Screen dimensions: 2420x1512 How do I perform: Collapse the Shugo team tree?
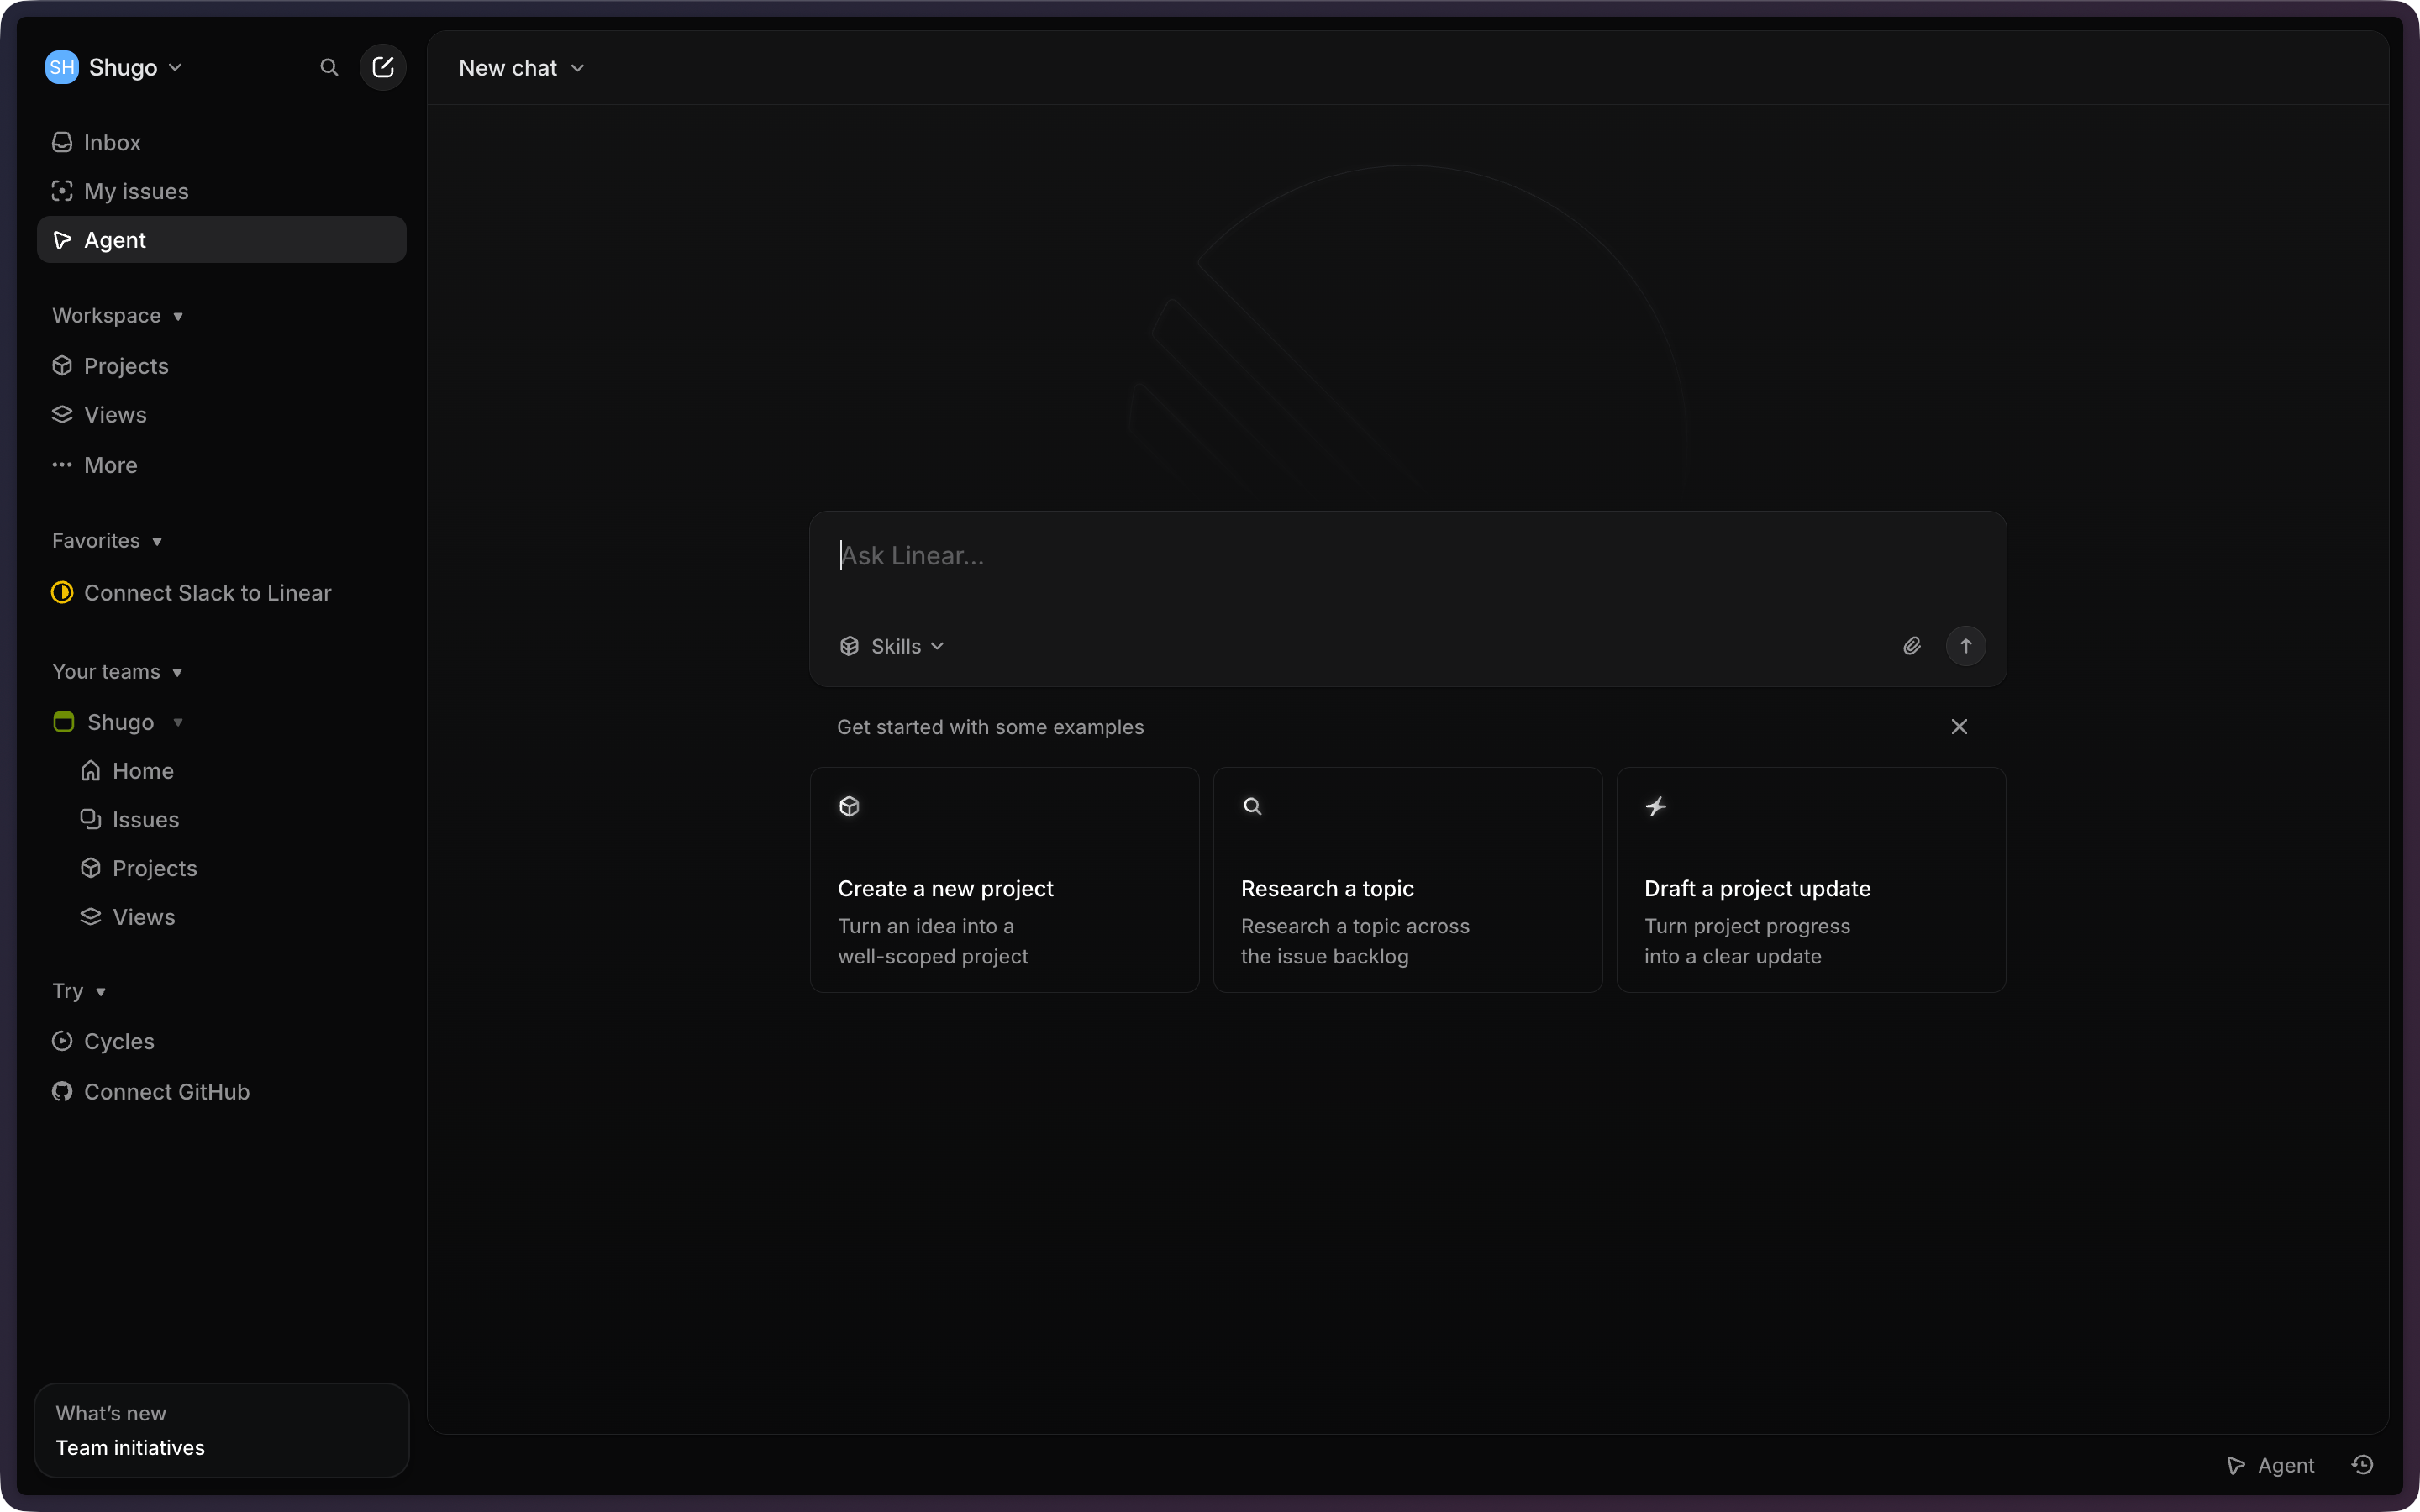pos(178,722)
